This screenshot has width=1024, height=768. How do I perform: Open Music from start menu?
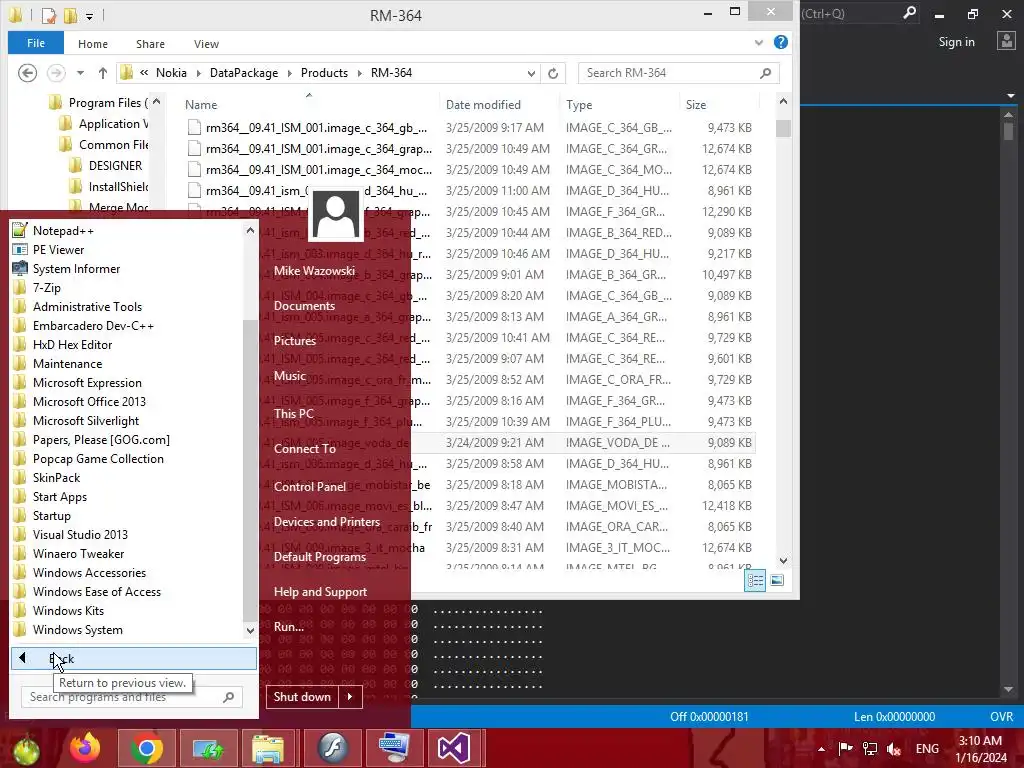click(290, 376)
